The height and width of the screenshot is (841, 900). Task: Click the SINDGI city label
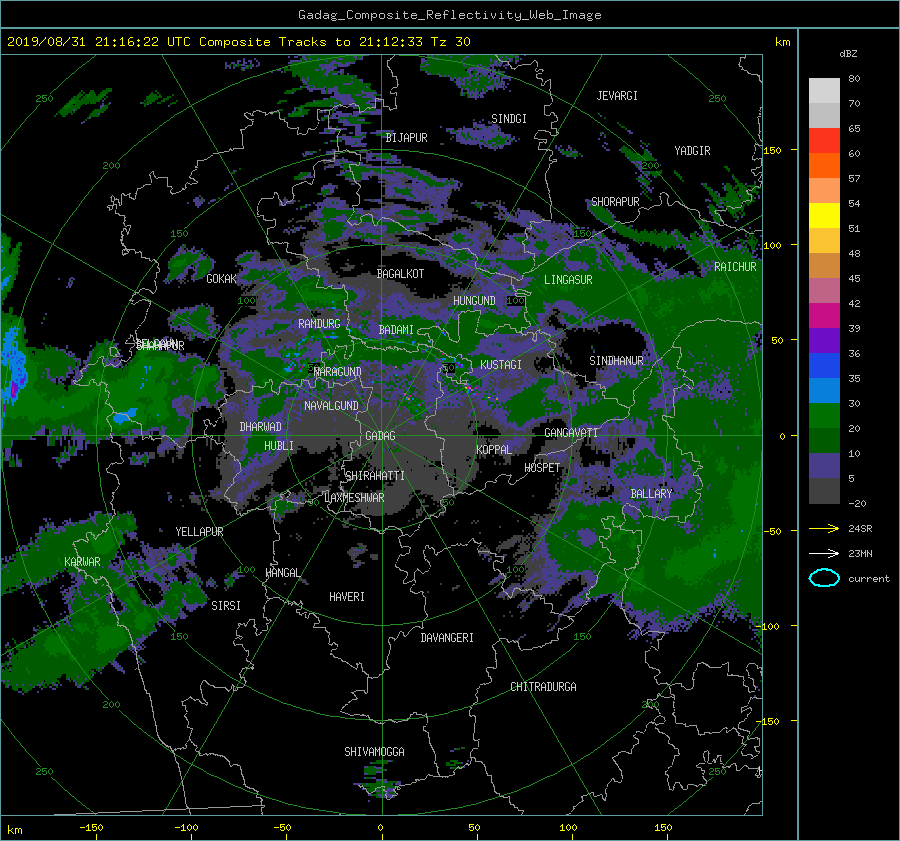click(x=509, y=119)
